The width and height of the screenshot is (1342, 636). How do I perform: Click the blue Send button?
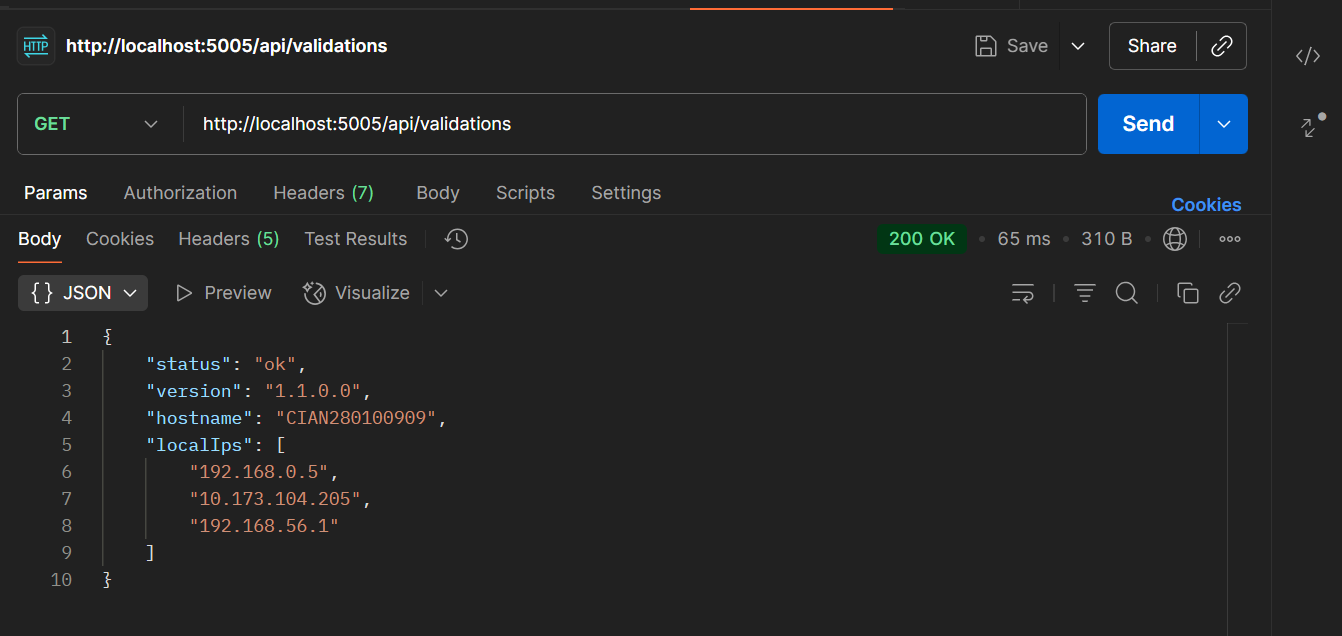tap(1148, 124)
